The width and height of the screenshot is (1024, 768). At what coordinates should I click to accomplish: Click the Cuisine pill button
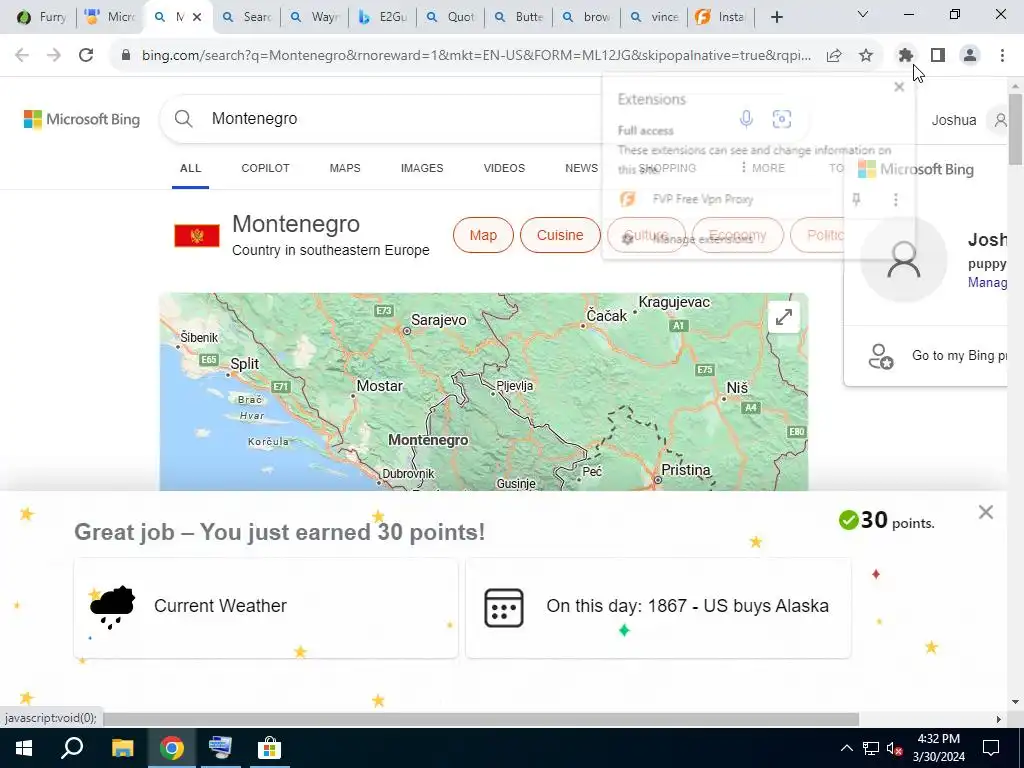click(x=560, y=235)
